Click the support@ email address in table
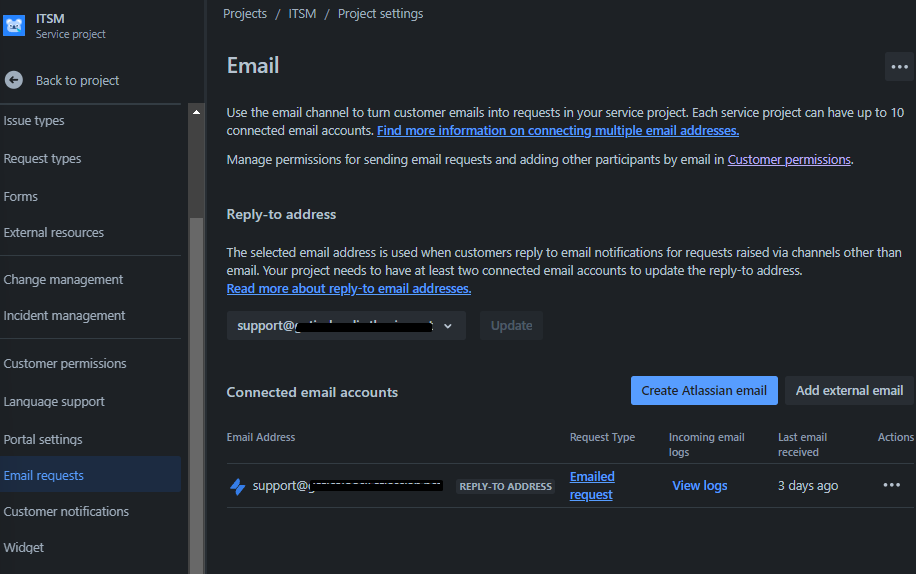The image size is (916, 574). point(348,485)
